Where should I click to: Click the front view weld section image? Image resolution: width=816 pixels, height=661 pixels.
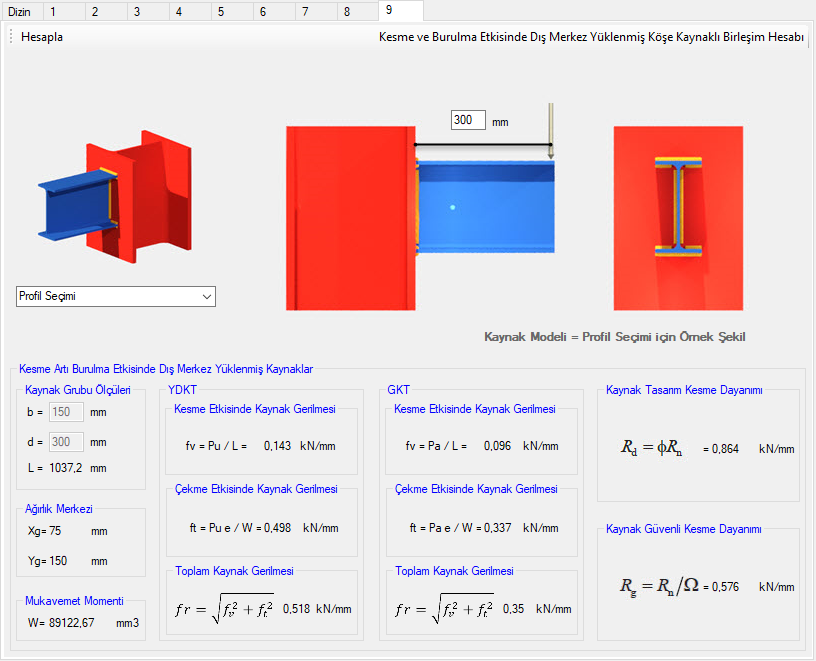[x=678, y=218]
